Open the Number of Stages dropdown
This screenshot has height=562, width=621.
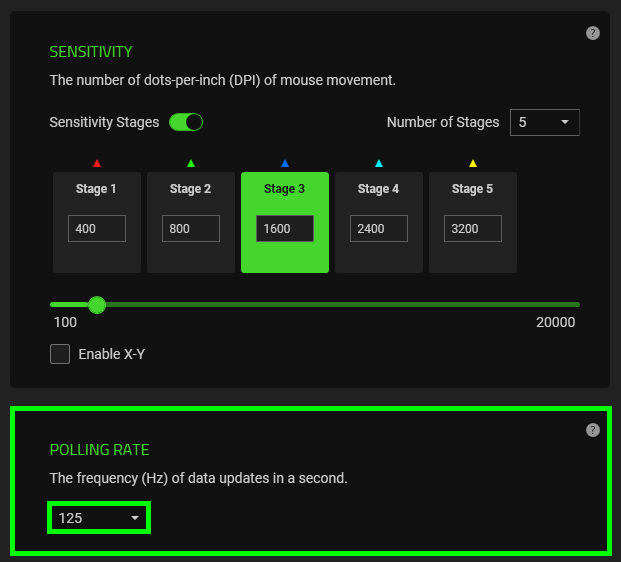pos(544,122)
